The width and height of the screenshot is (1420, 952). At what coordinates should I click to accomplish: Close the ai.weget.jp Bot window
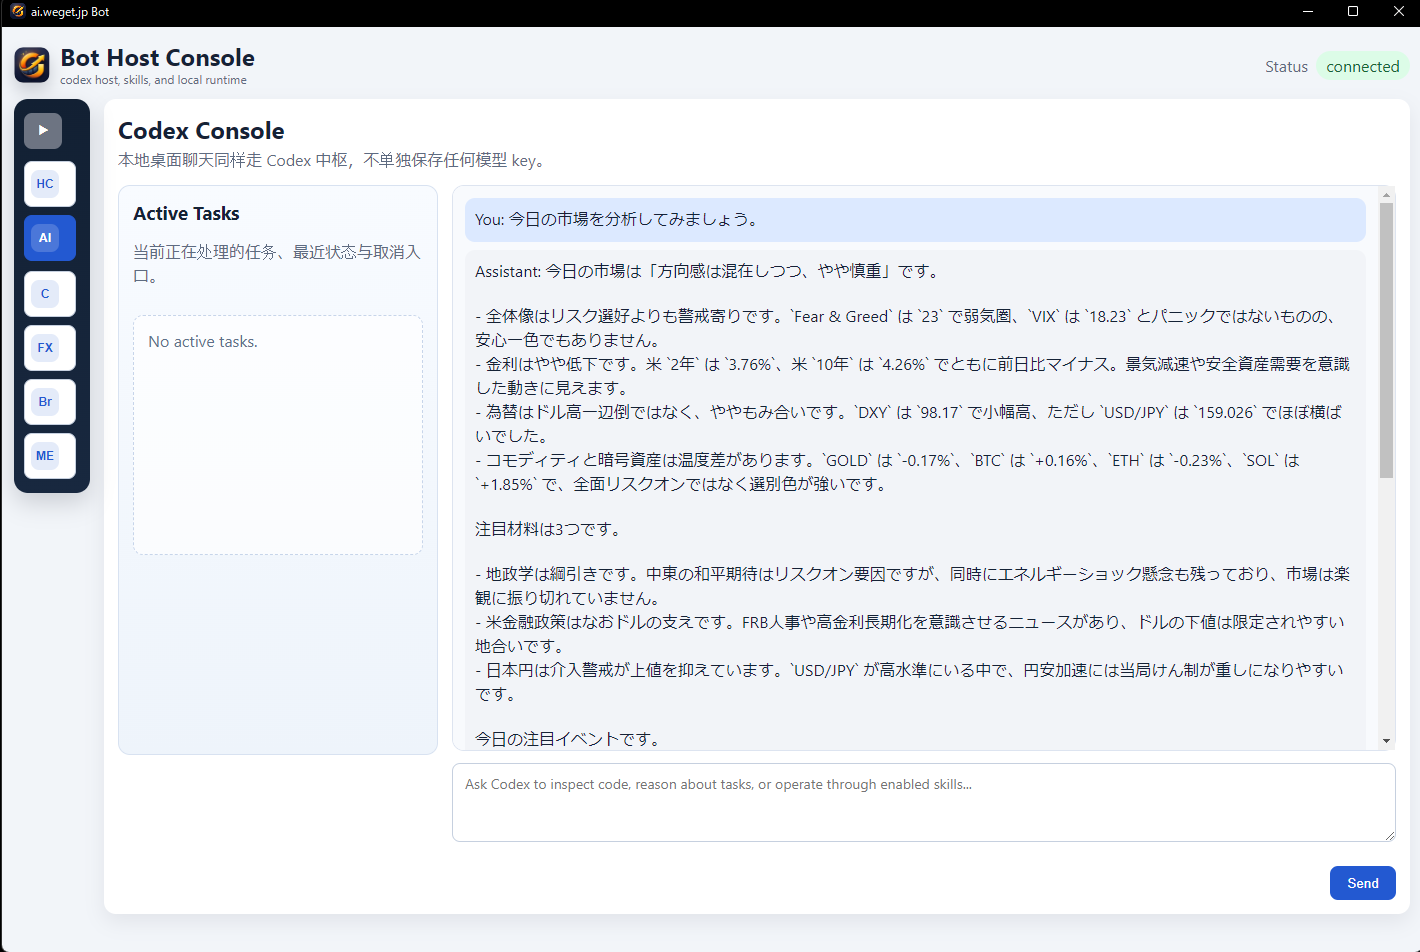[x=1398, y=11]
